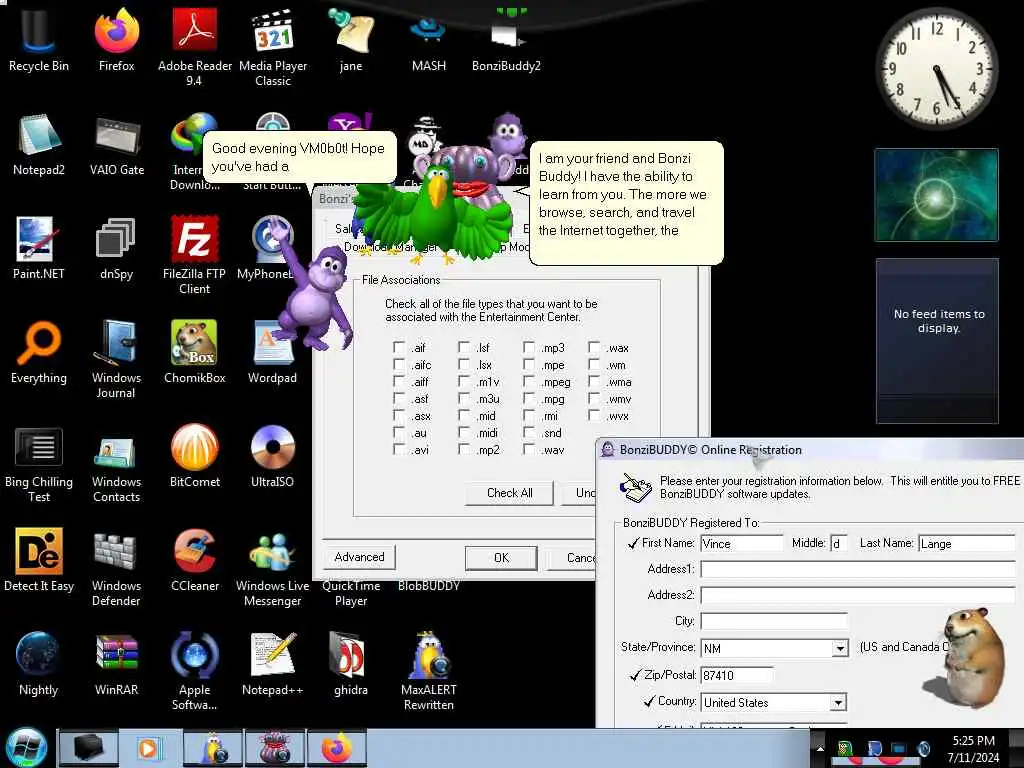Open Adobe Reader 9.4 icon

(x=194, y=47)
